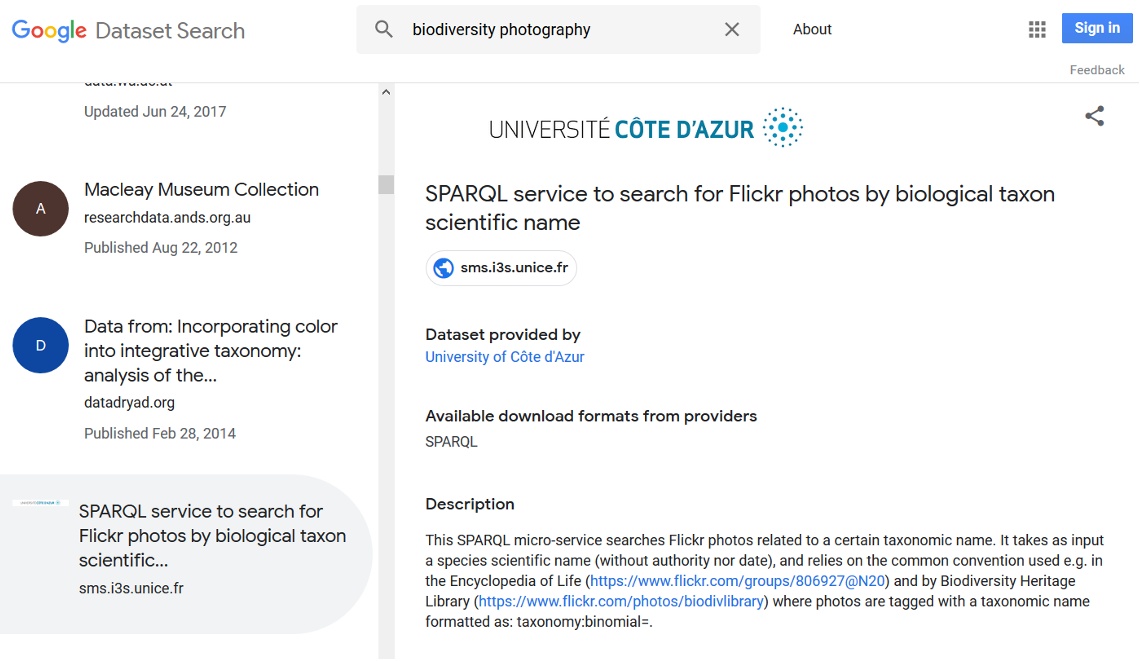Click the scrollbar up arrow above results
The height and width of the screenshot is (661, 1140).
point(386,90)
